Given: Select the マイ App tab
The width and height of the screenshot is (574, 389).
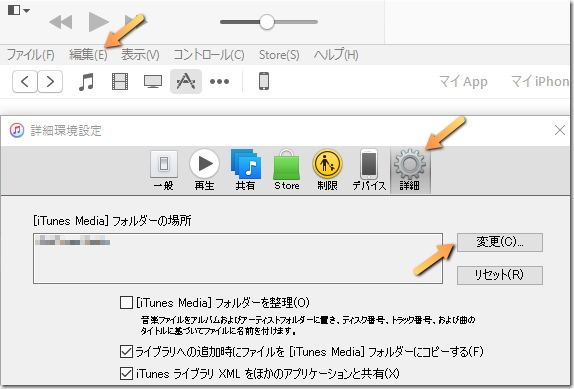Looking at the screenshot, I should (463, 81).
